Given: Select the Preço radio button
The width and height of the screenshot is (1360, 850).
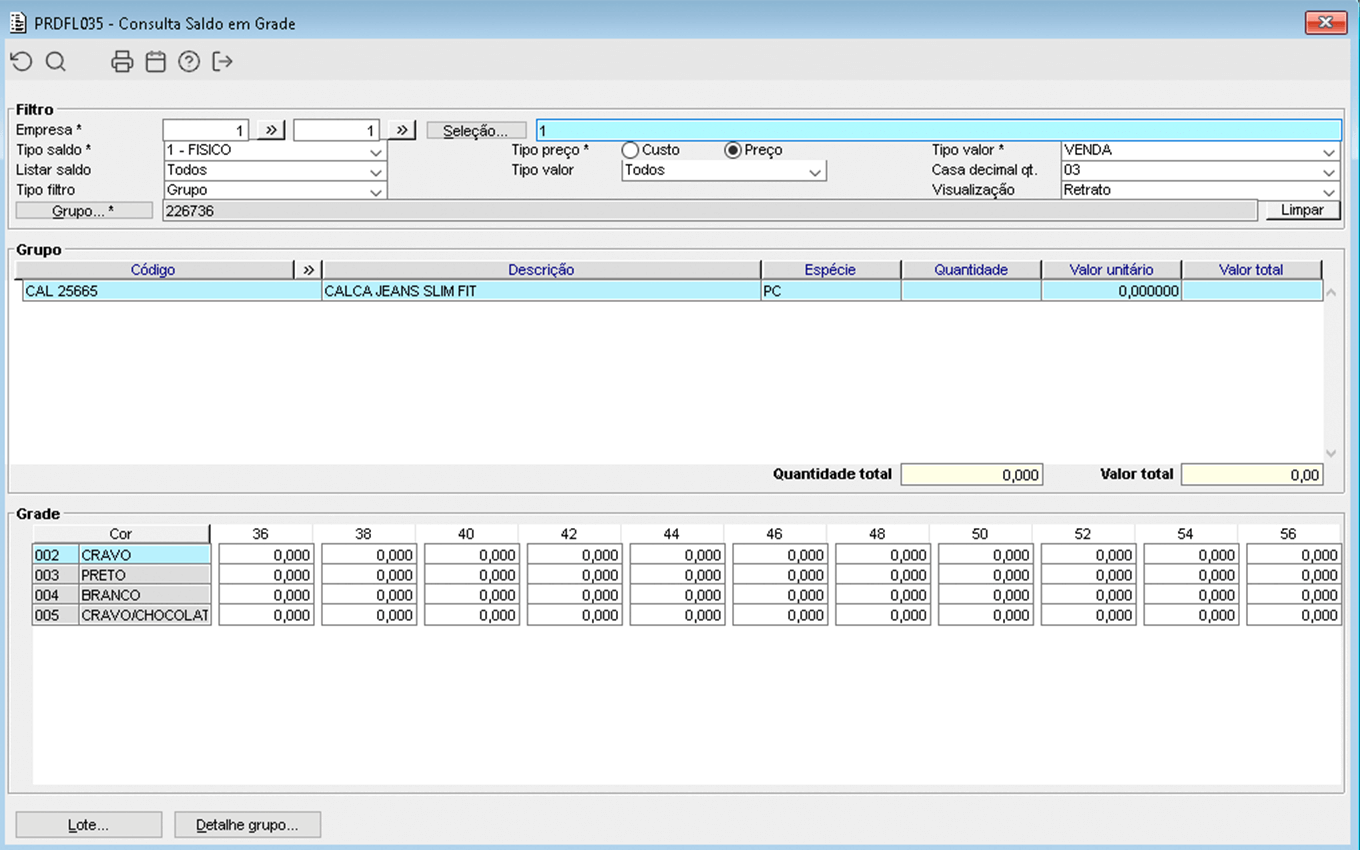Looking at the screenshot, I should point(733,150).
